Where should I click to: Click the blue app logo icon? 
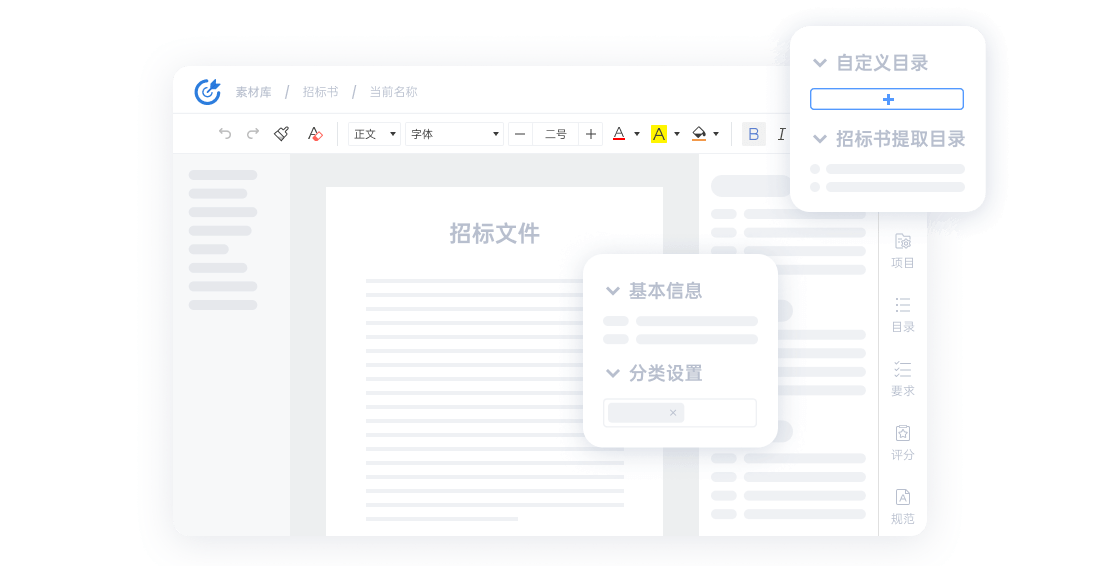(x=208, y=92)
